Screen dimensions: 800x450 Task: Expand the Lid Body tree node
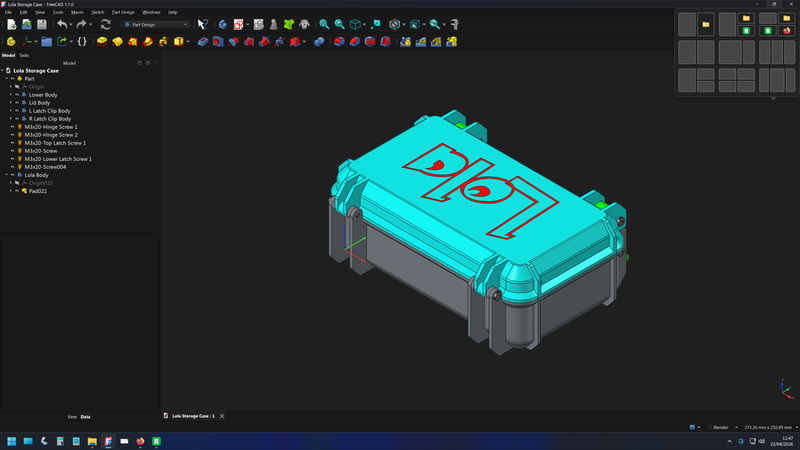(10, 103)
